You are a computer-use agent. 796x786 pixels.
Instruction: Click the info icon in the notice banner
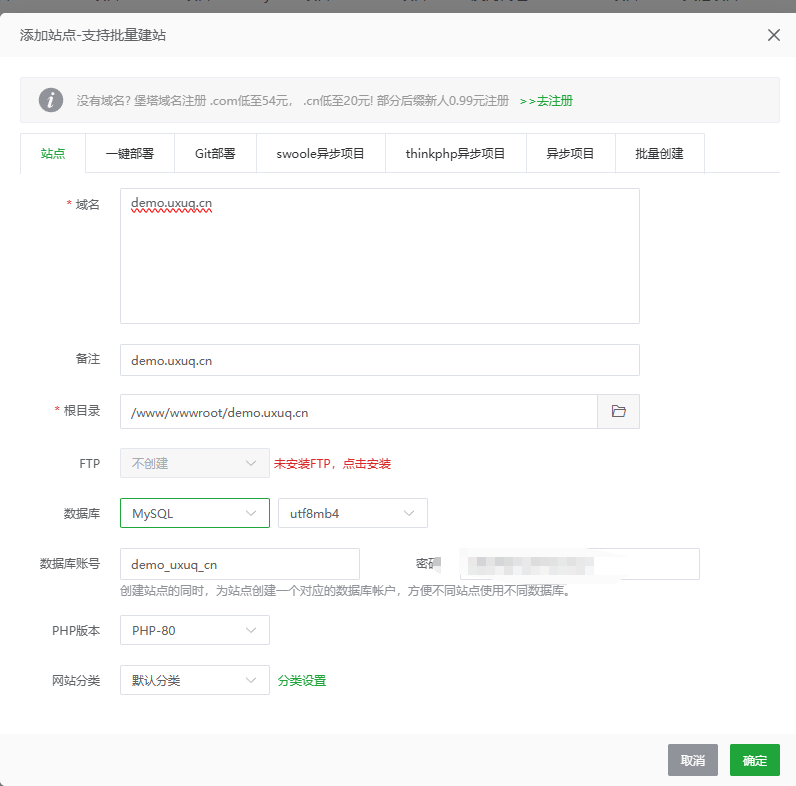[51, 100]
